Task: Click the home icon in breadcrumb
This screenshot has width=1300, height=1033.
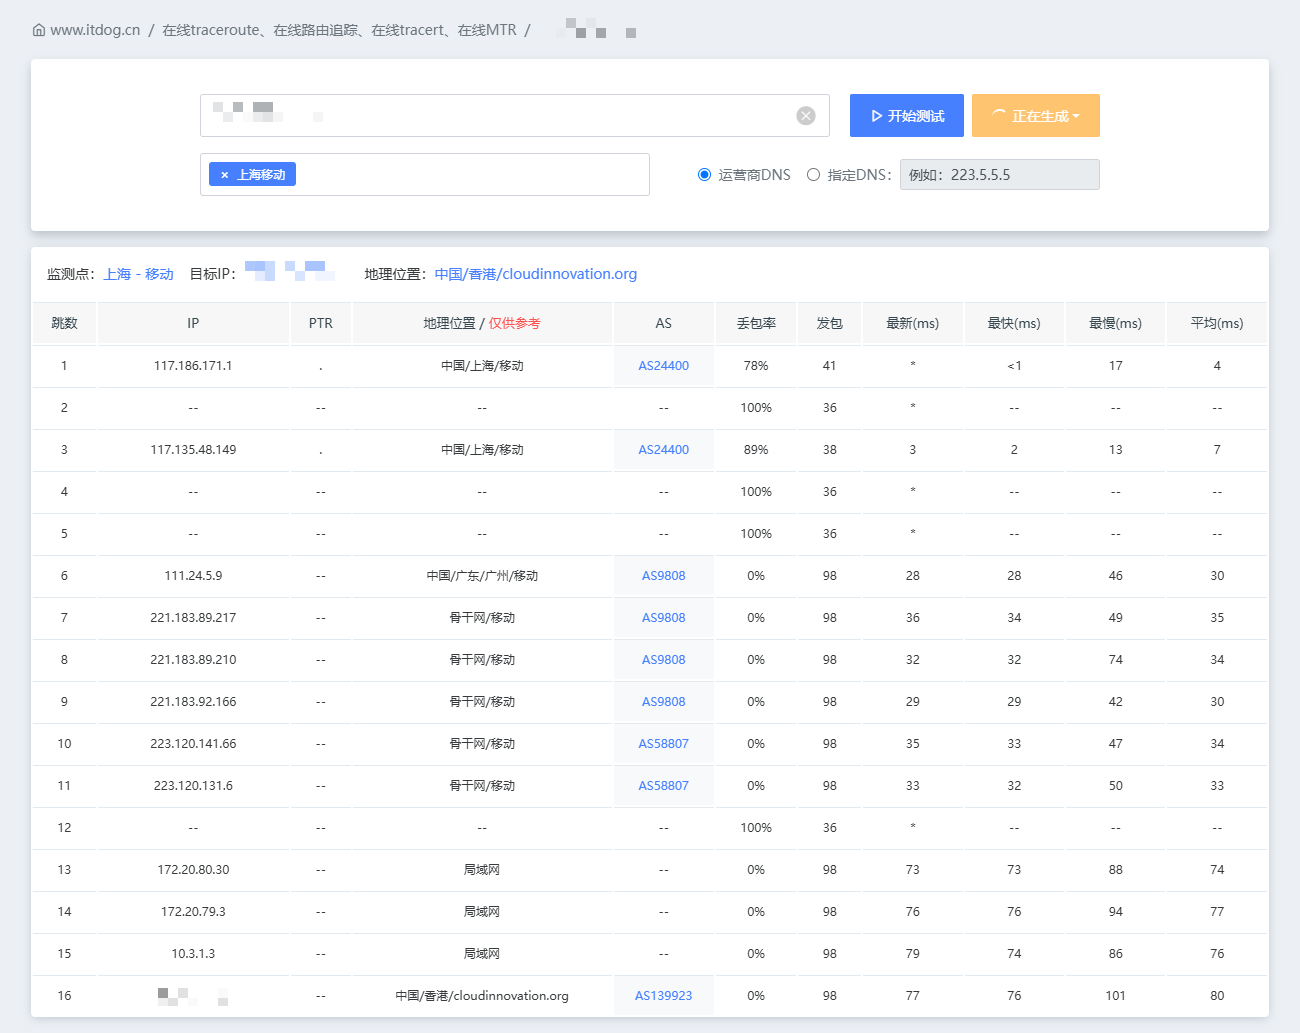Action: 39,30
